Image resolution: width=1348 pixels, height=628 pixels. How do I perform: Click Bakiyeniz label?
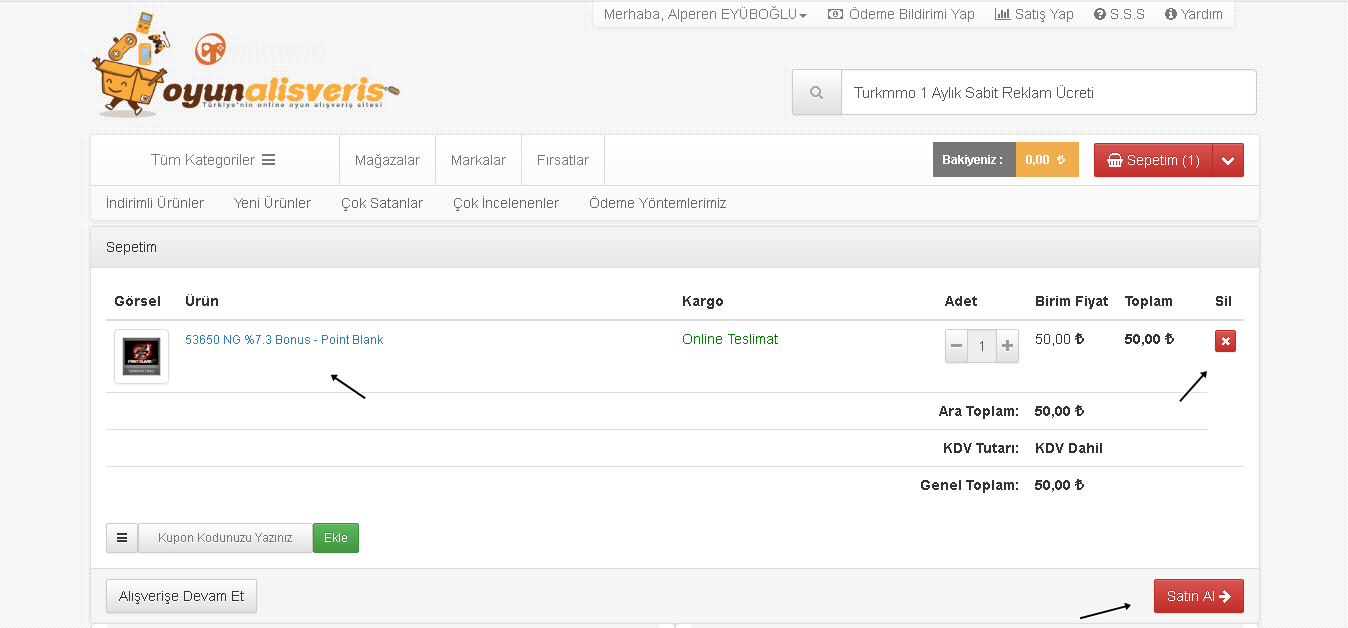973,160
